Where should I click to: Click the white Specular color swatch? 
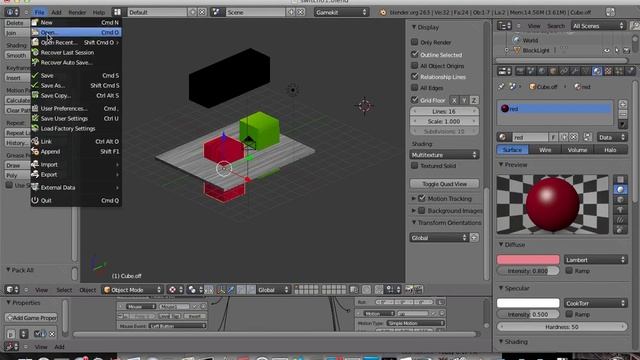[x=528, y=303]
